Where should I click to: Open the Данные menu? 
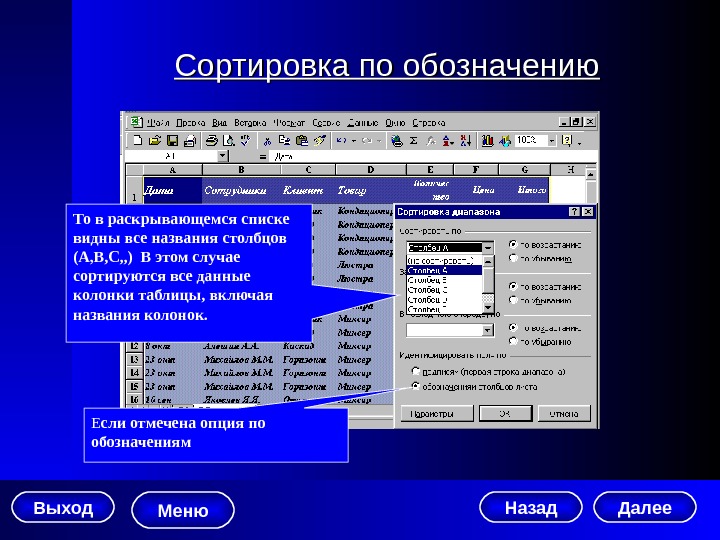(363, 123)
